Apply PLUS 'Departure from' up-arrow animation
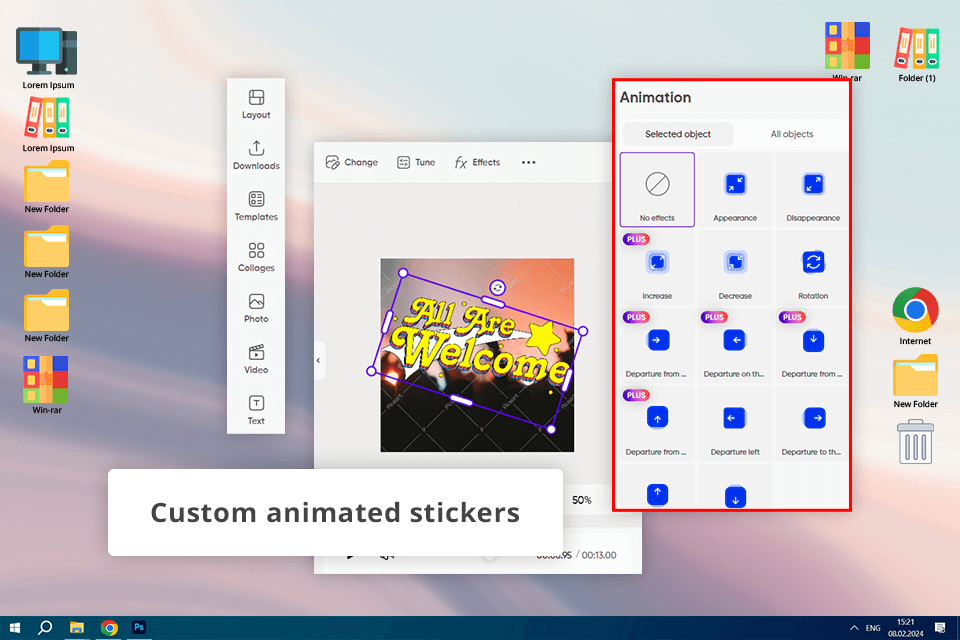The height and width of the screenshot is (640, 960). coord(657,424)
